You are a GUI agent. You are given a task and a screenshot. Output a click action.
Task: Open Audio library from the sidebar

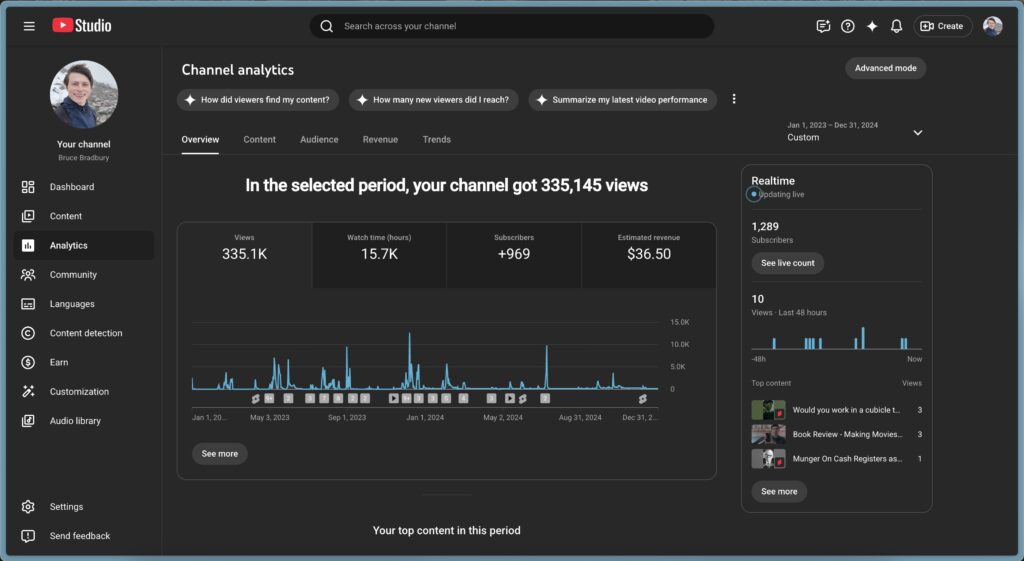(75, 421)
